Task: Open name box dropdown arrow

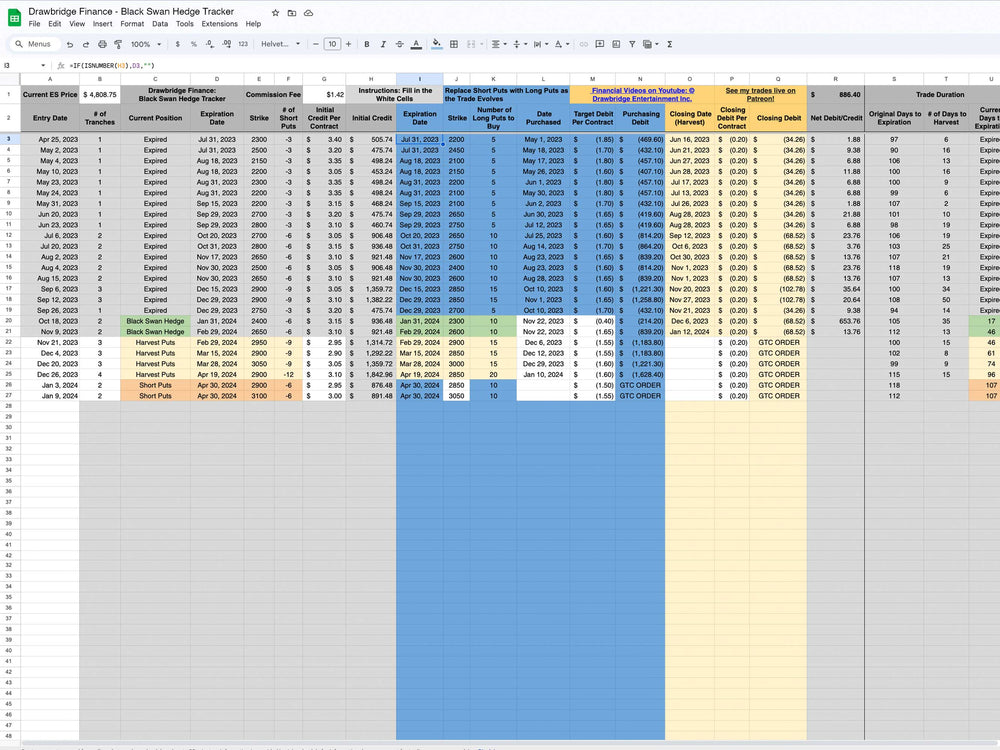Action: [43, 66]
